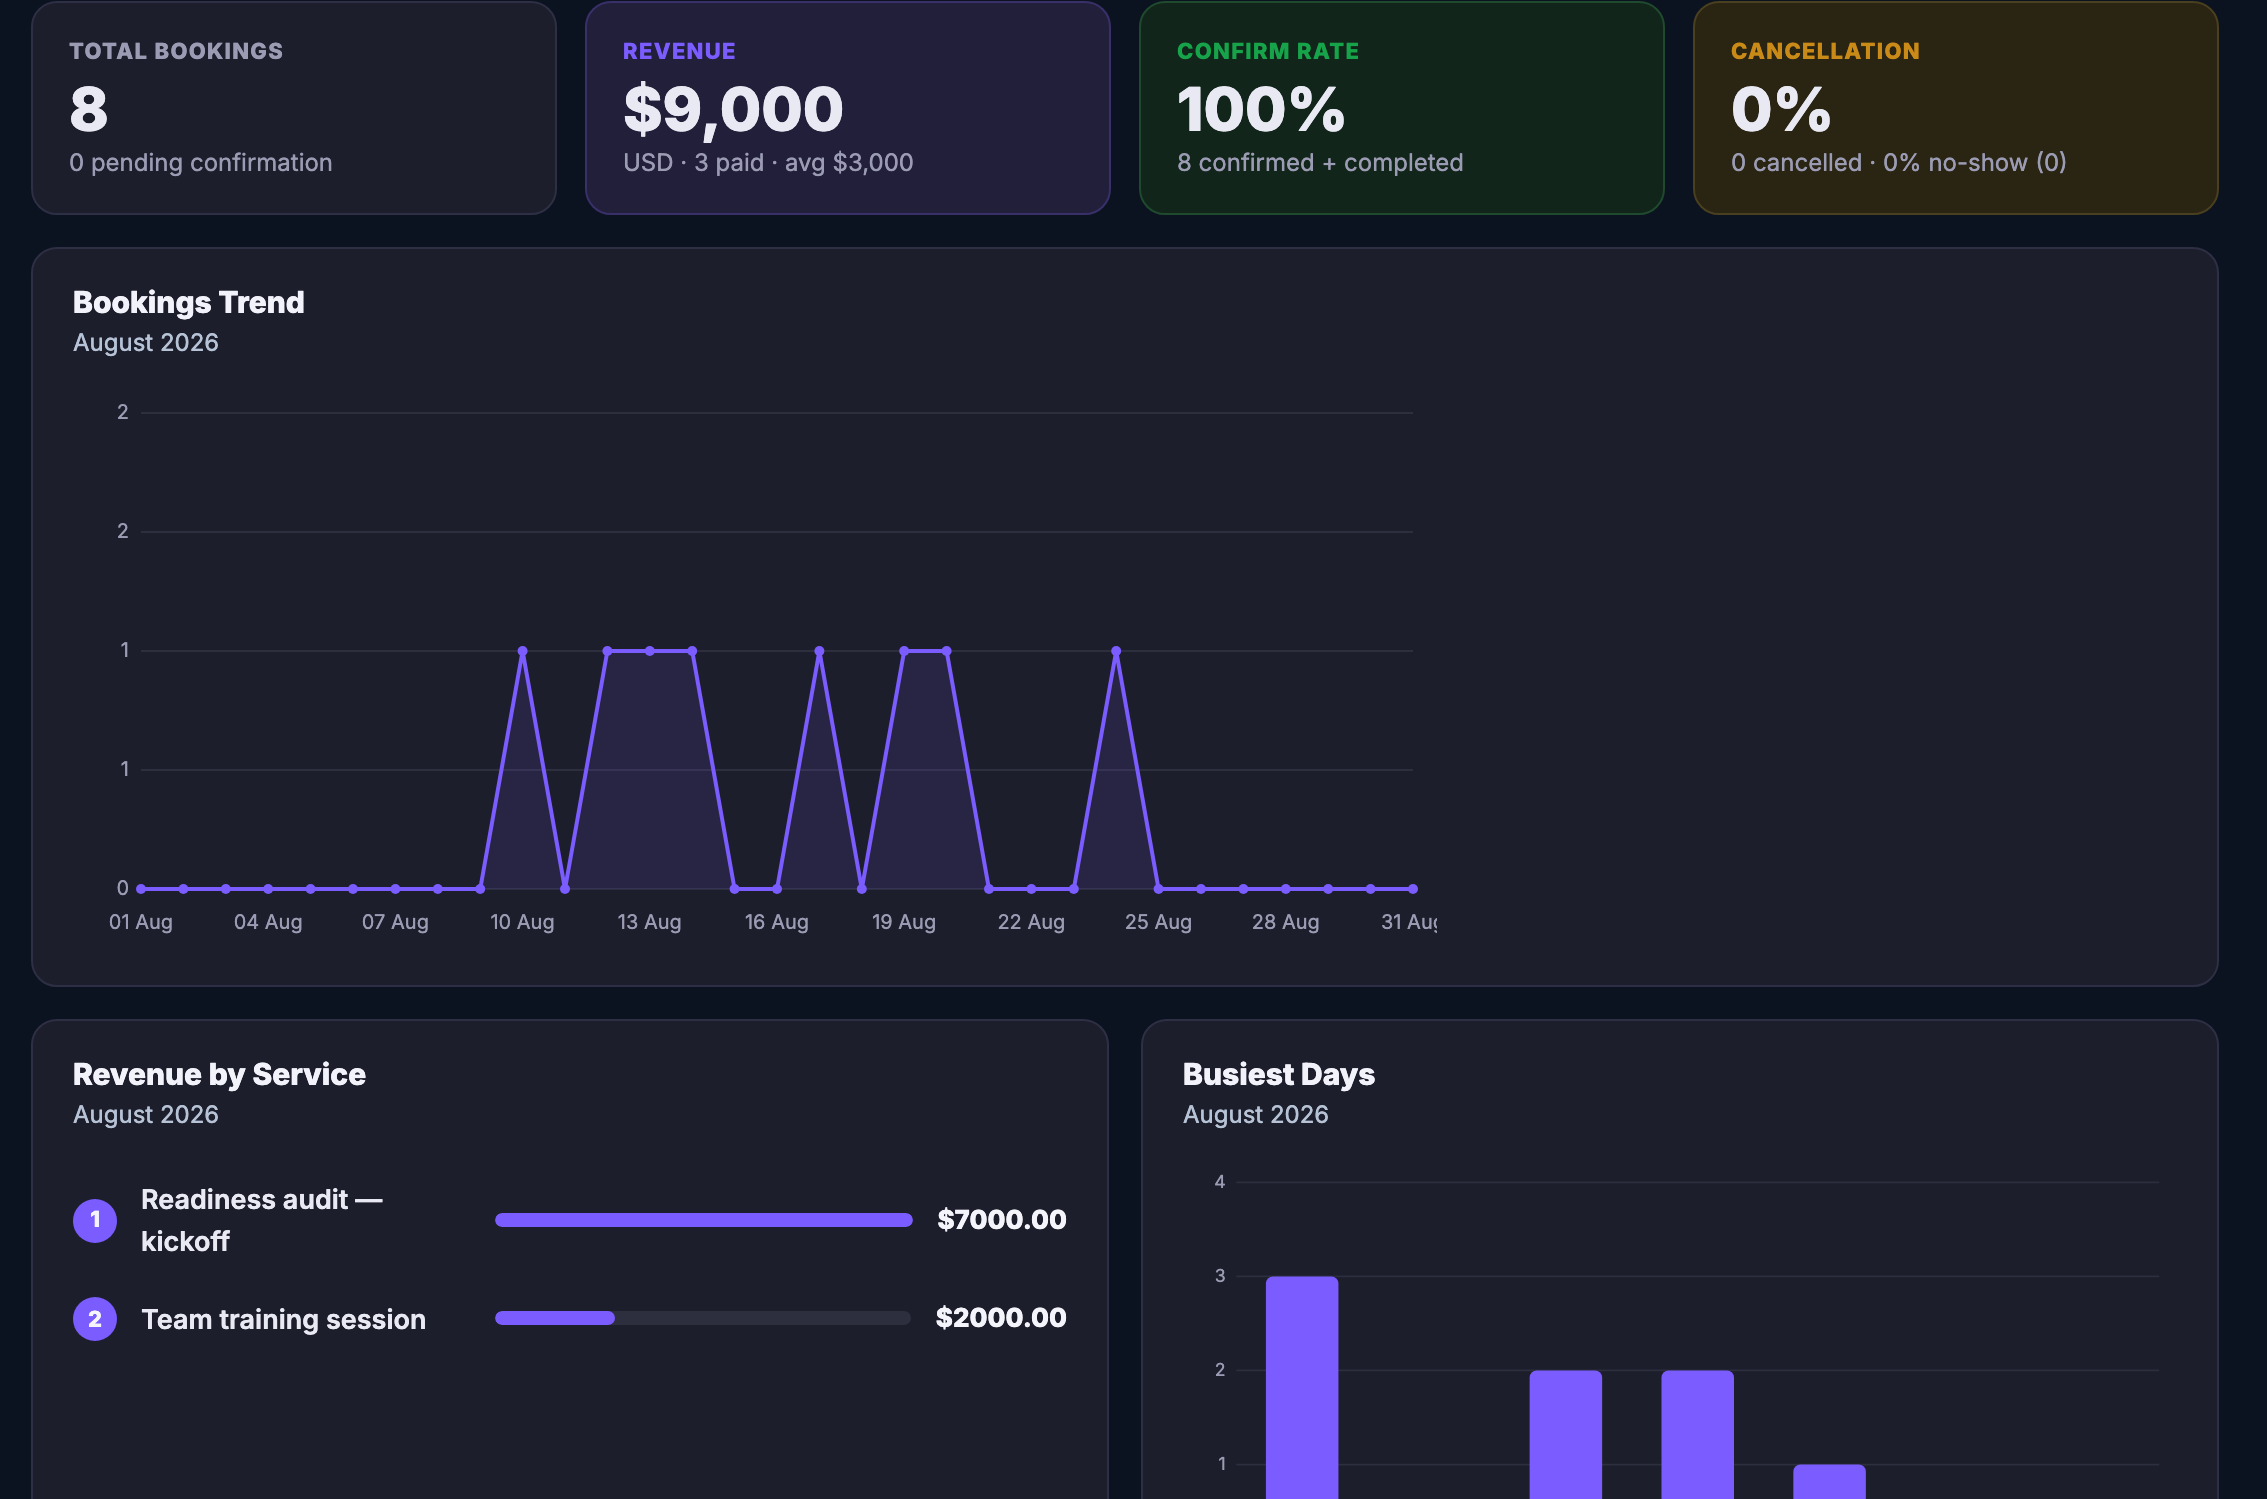Screen dimensions: 2267x1499
Task: Click the $7000.00 revenue value
Action: (1002, 1220)
